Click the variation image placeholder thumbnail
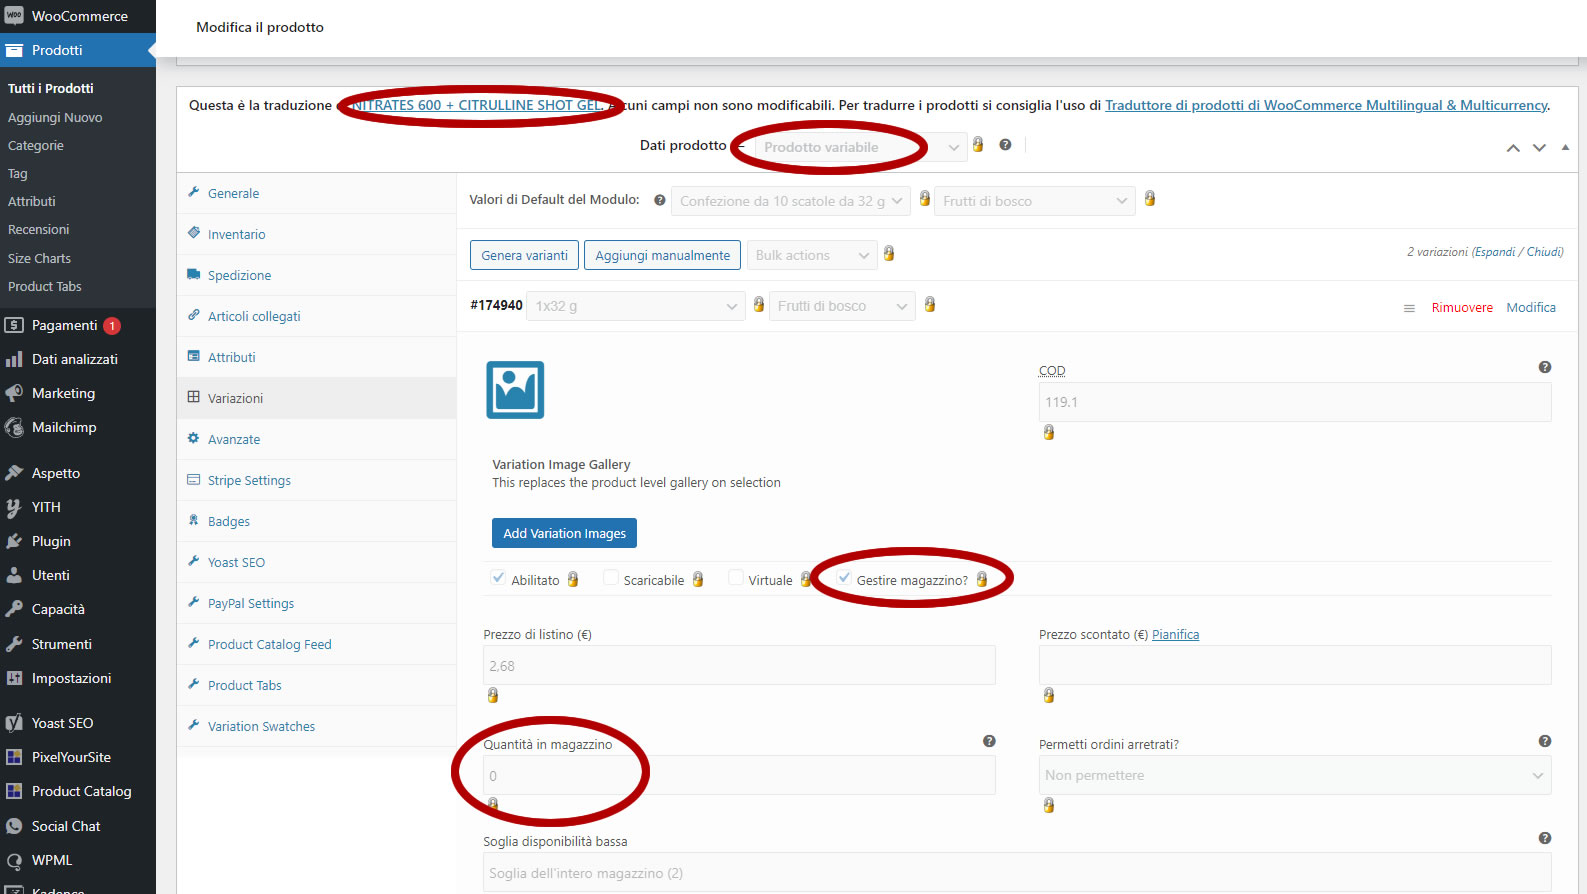This screenshot has width=1587, height=894. point(515,390)
